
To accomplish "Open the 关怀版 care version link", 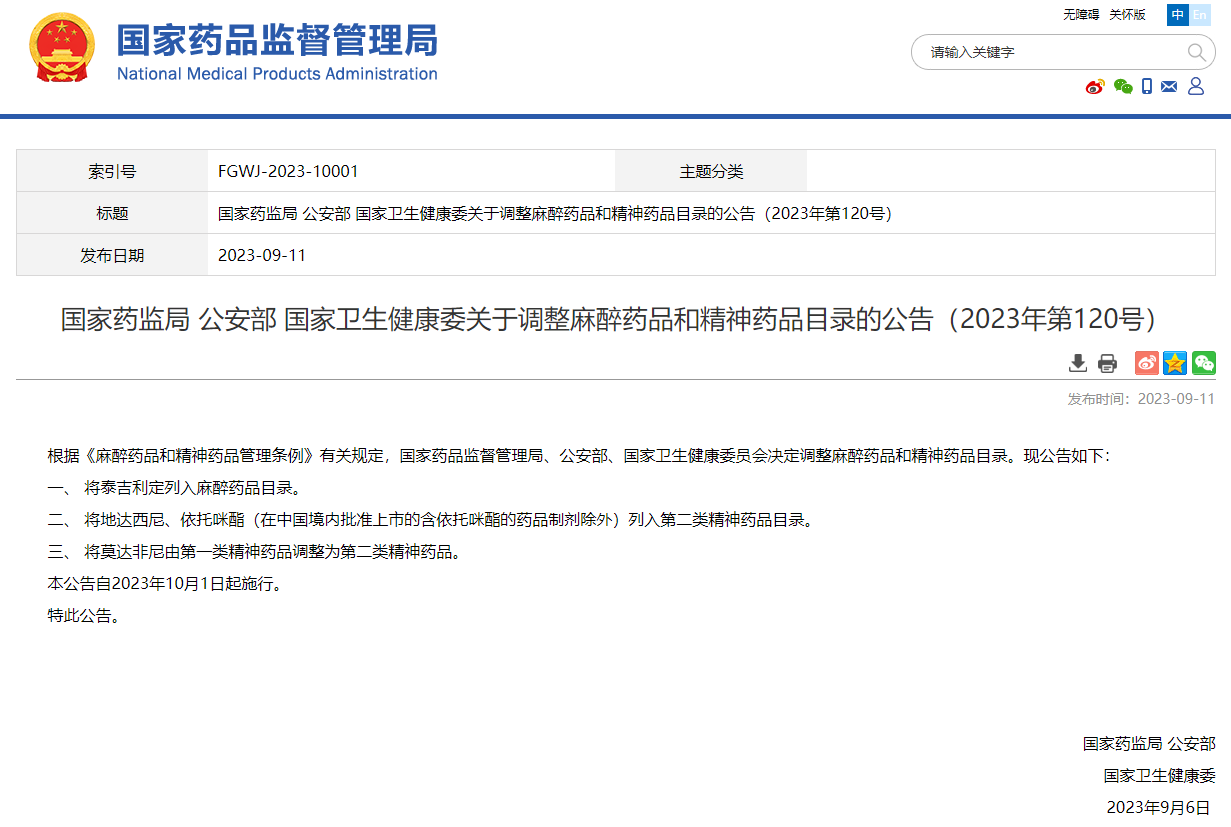I will tap(1127, 15).
